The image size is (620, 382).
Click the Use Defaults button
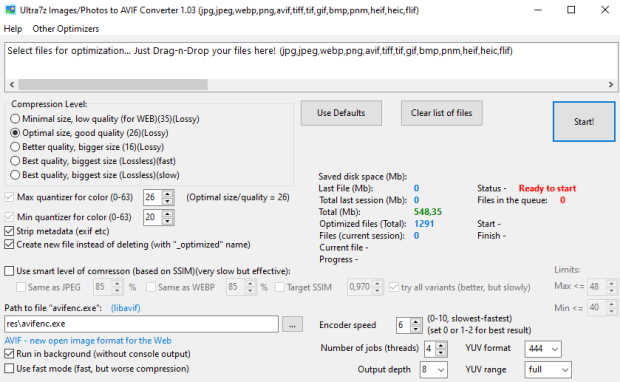click(x=341, y=113)
